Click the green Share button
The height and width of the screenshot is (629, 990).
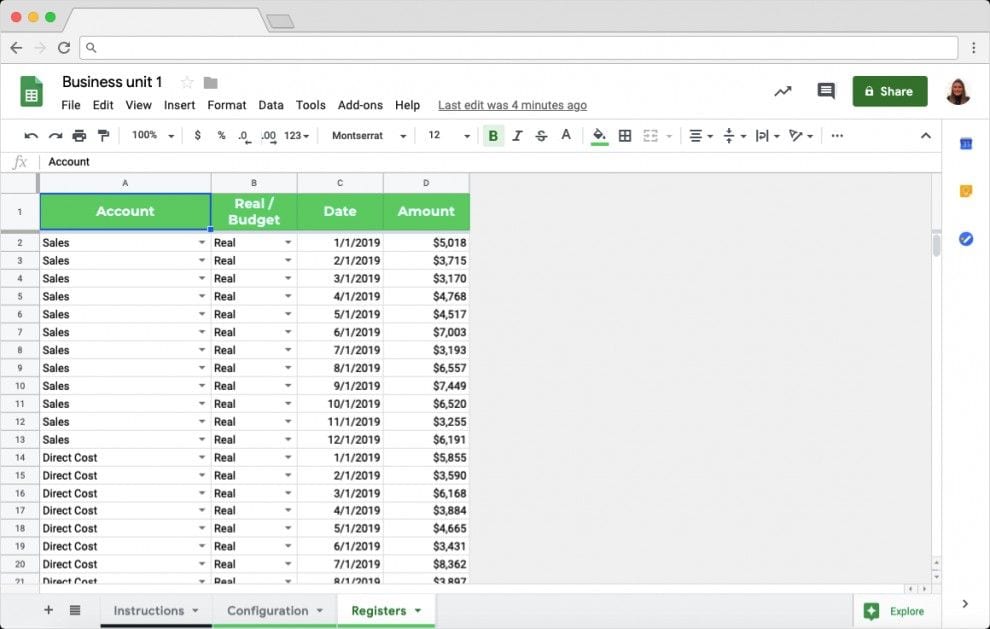[889, 91]
